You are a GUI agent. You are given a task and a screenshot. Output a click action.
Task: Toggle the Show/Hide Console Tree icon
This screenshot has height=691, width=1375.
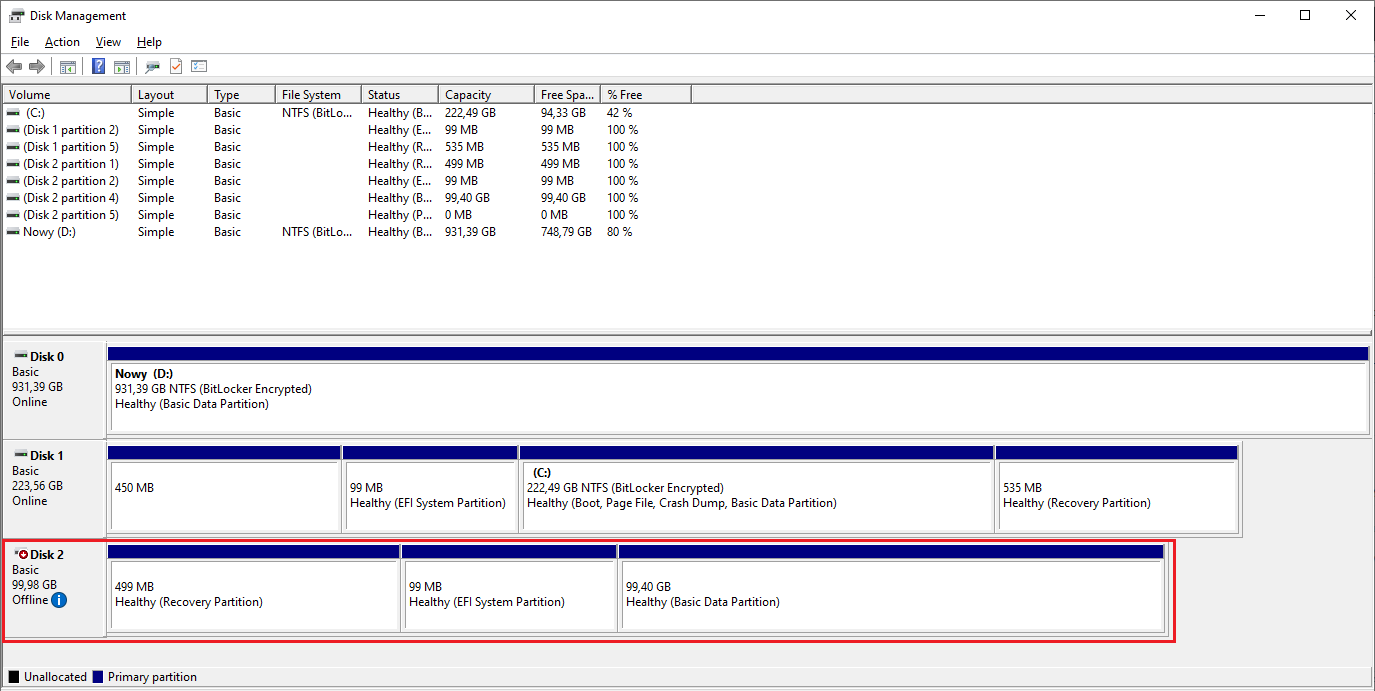tap(68, 67)
